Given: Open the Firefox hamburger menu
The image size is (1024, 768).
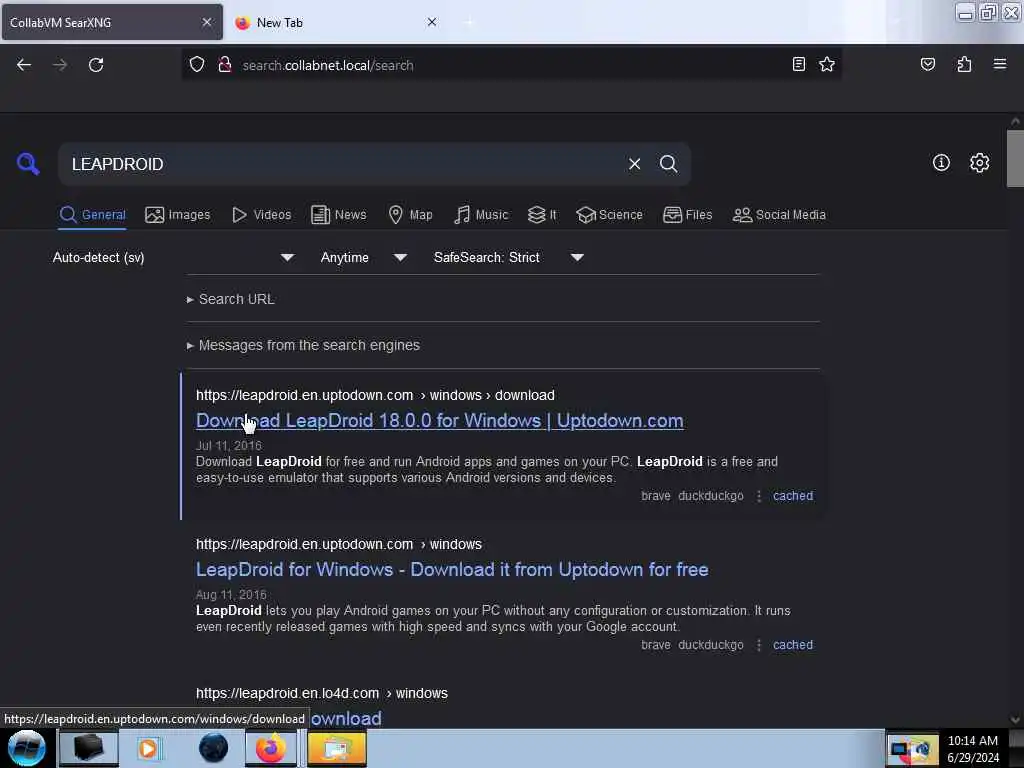Looking at the screenshot, I should [x=999, y=64].
